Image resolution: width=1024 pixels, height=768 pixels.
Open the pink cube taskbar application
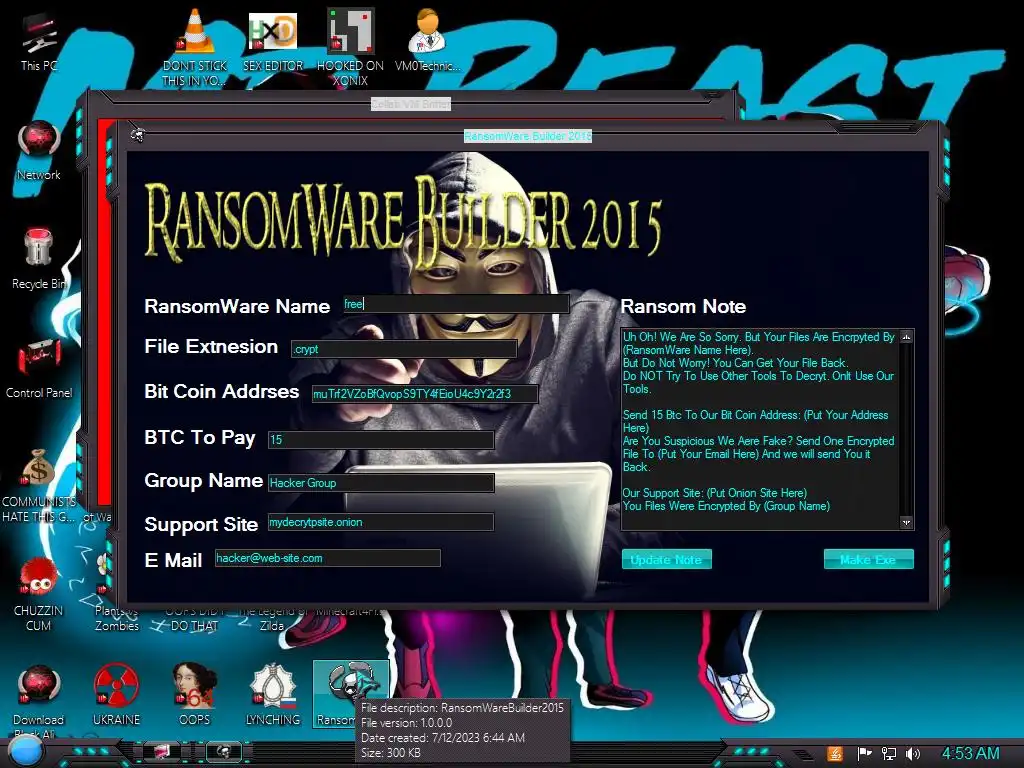(x=161, y=752)
